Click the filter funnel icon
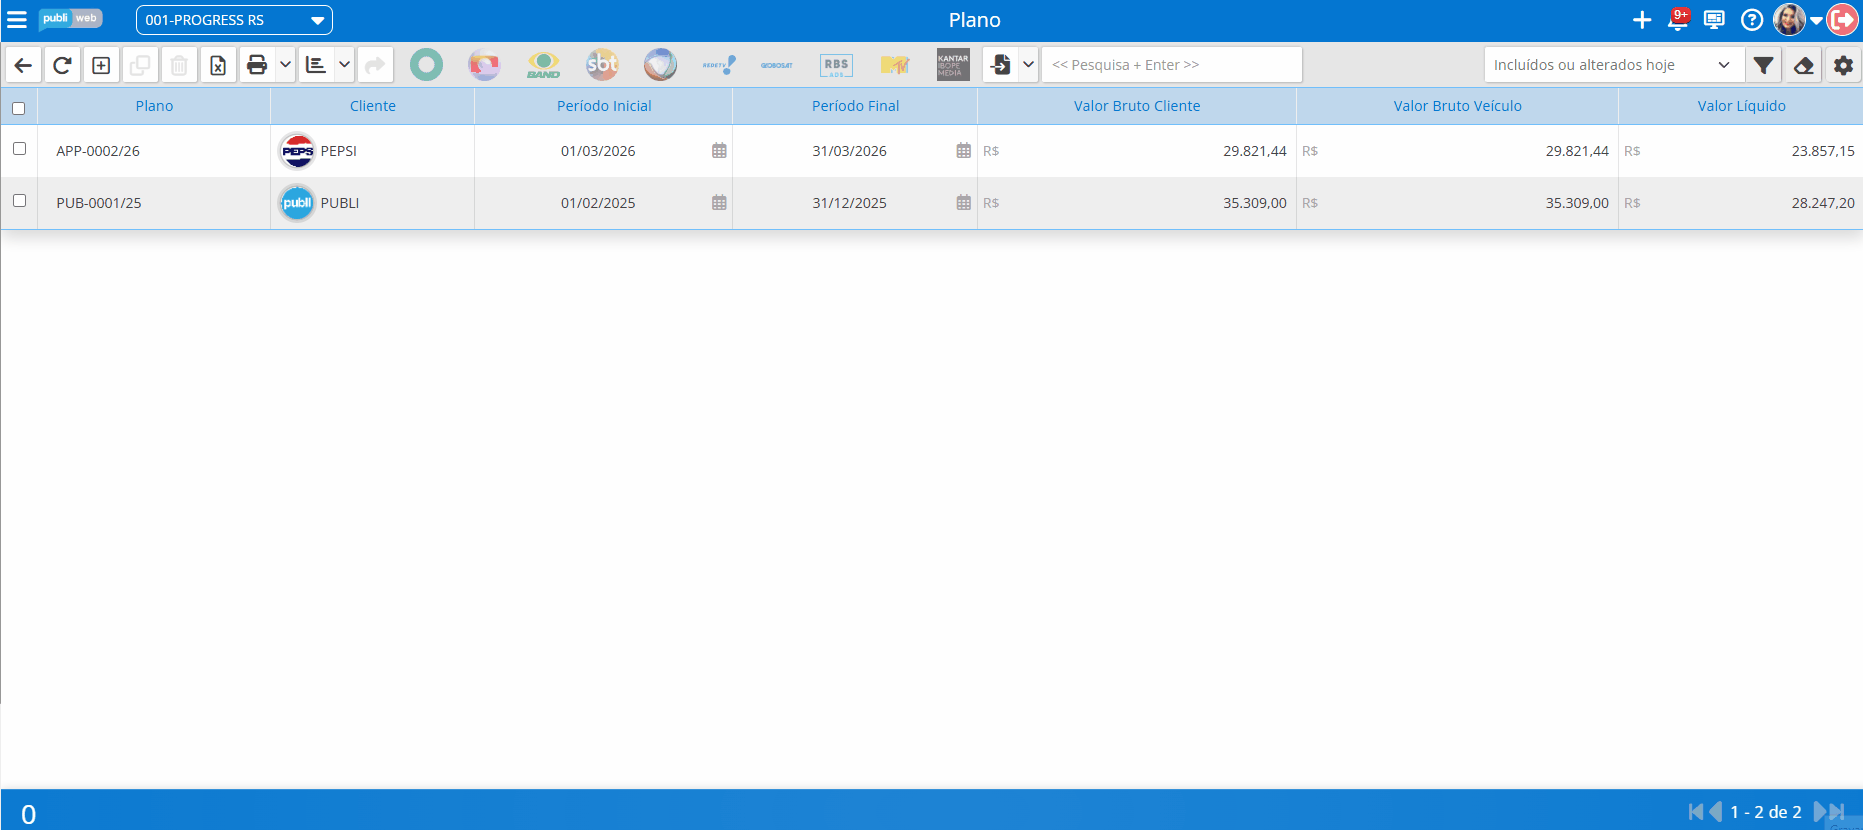 coord(1763,65)
